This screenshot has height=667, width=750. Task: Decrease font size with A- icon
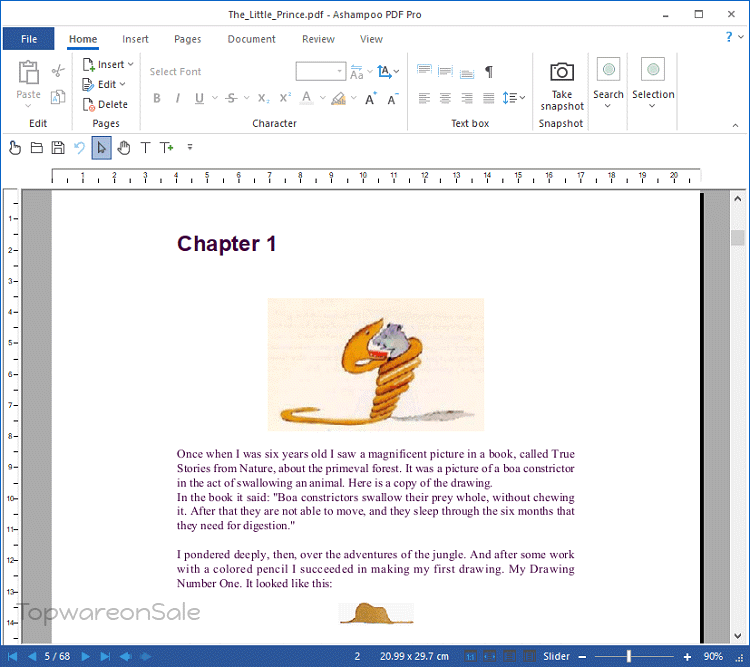393,99
